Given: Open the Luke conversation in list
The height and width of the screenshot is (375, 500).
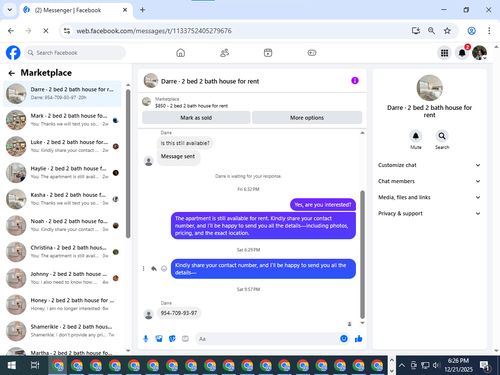Looking at the screenshot, I should tap(62, 146).
